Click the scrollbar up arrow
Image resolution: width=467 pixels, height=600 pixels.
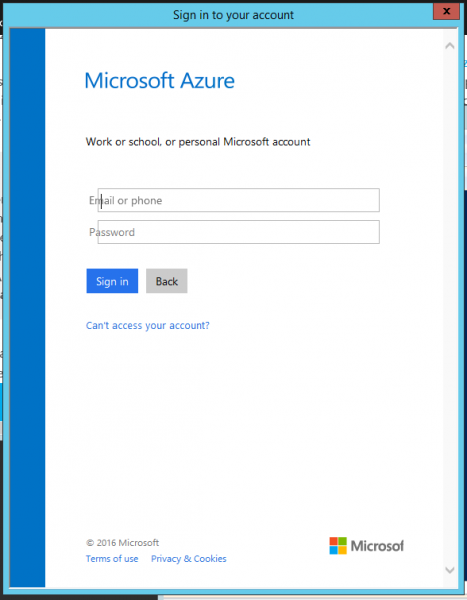click(450, 46)
